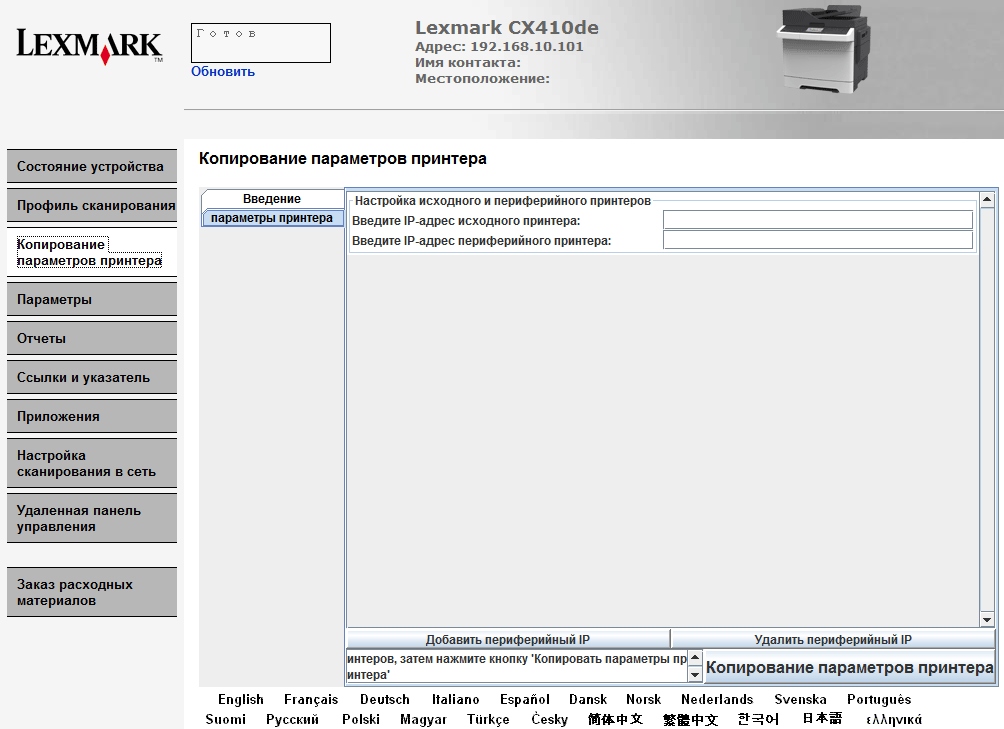Switch to параметры принтера tab
The image size is (1004, 729).
point(272,218)
